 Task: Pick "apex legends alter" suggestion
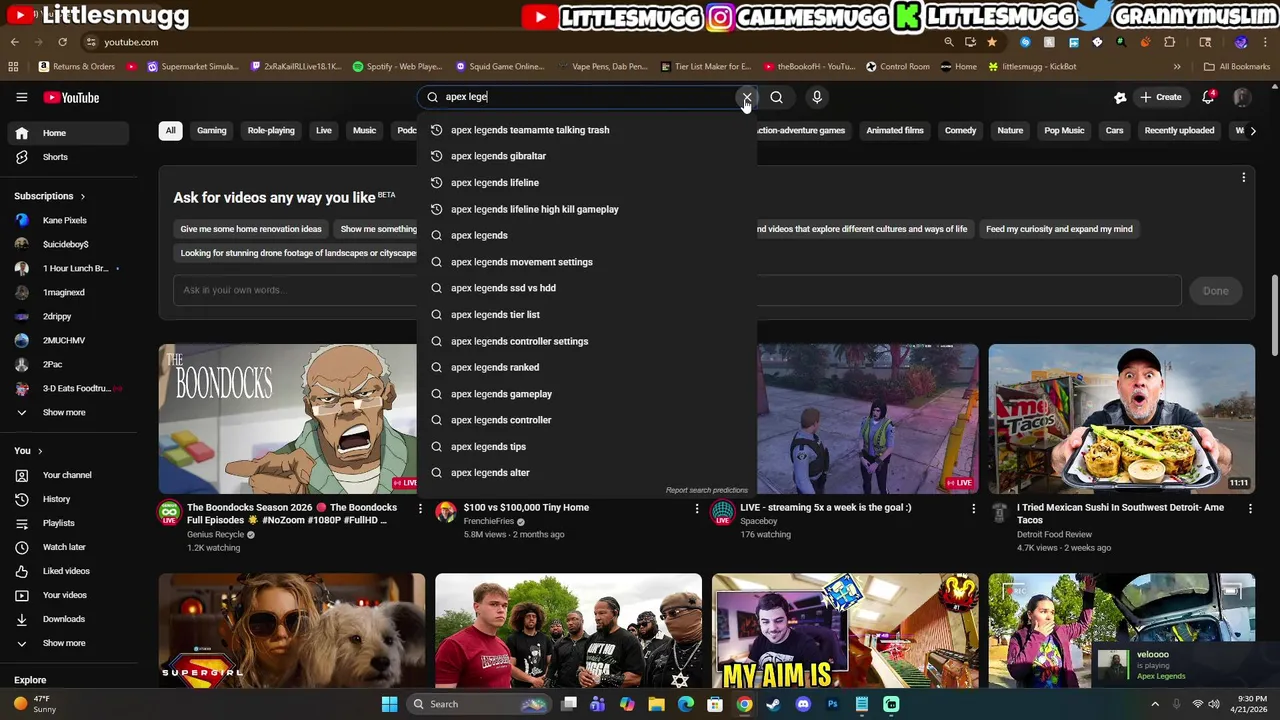pyautogui.click(x=586, y=473)
